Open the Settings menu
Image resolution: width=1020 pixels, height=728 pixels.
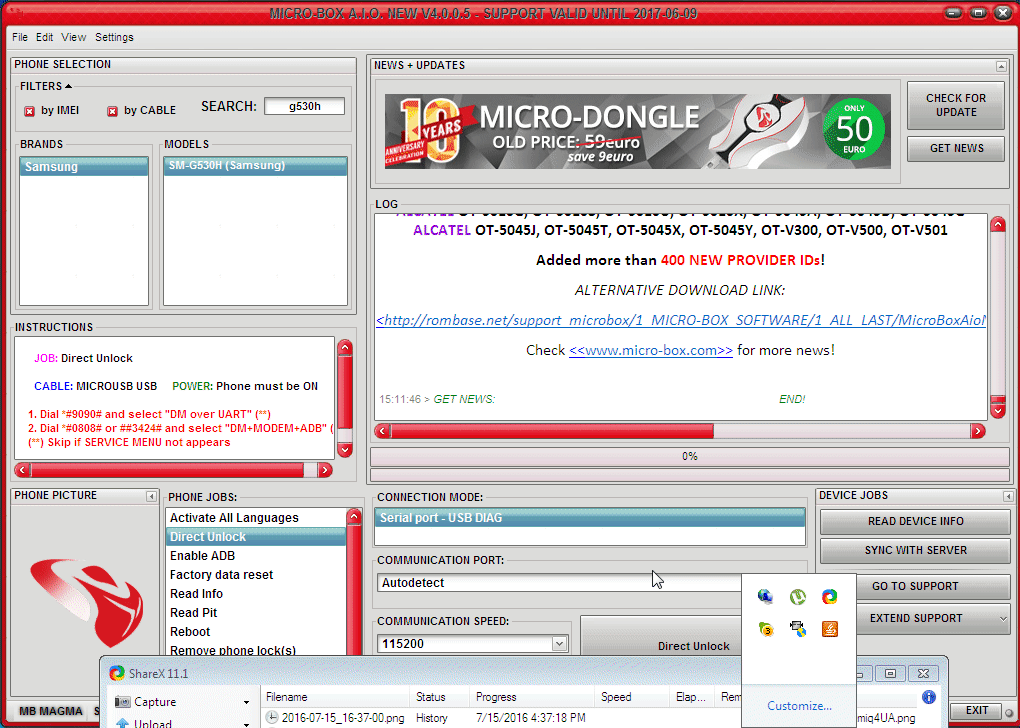point(114,37)
